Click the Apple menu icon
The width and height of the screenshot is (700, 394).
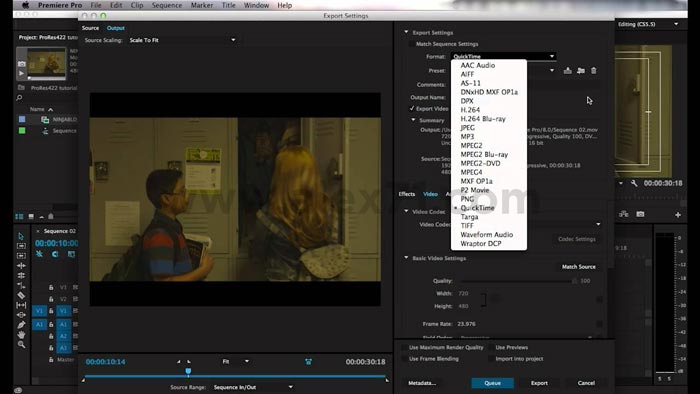point(25,5)
